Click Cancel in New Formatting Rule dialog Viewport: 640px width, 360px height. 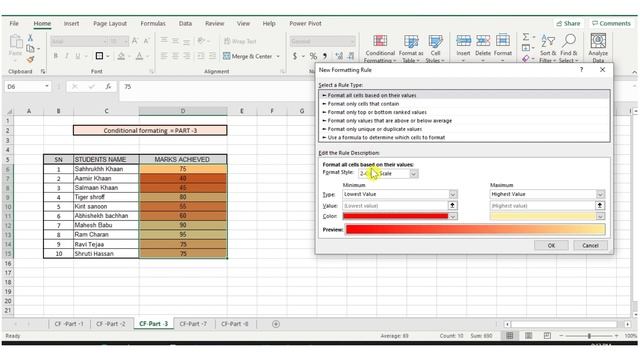tap(590, 245)
